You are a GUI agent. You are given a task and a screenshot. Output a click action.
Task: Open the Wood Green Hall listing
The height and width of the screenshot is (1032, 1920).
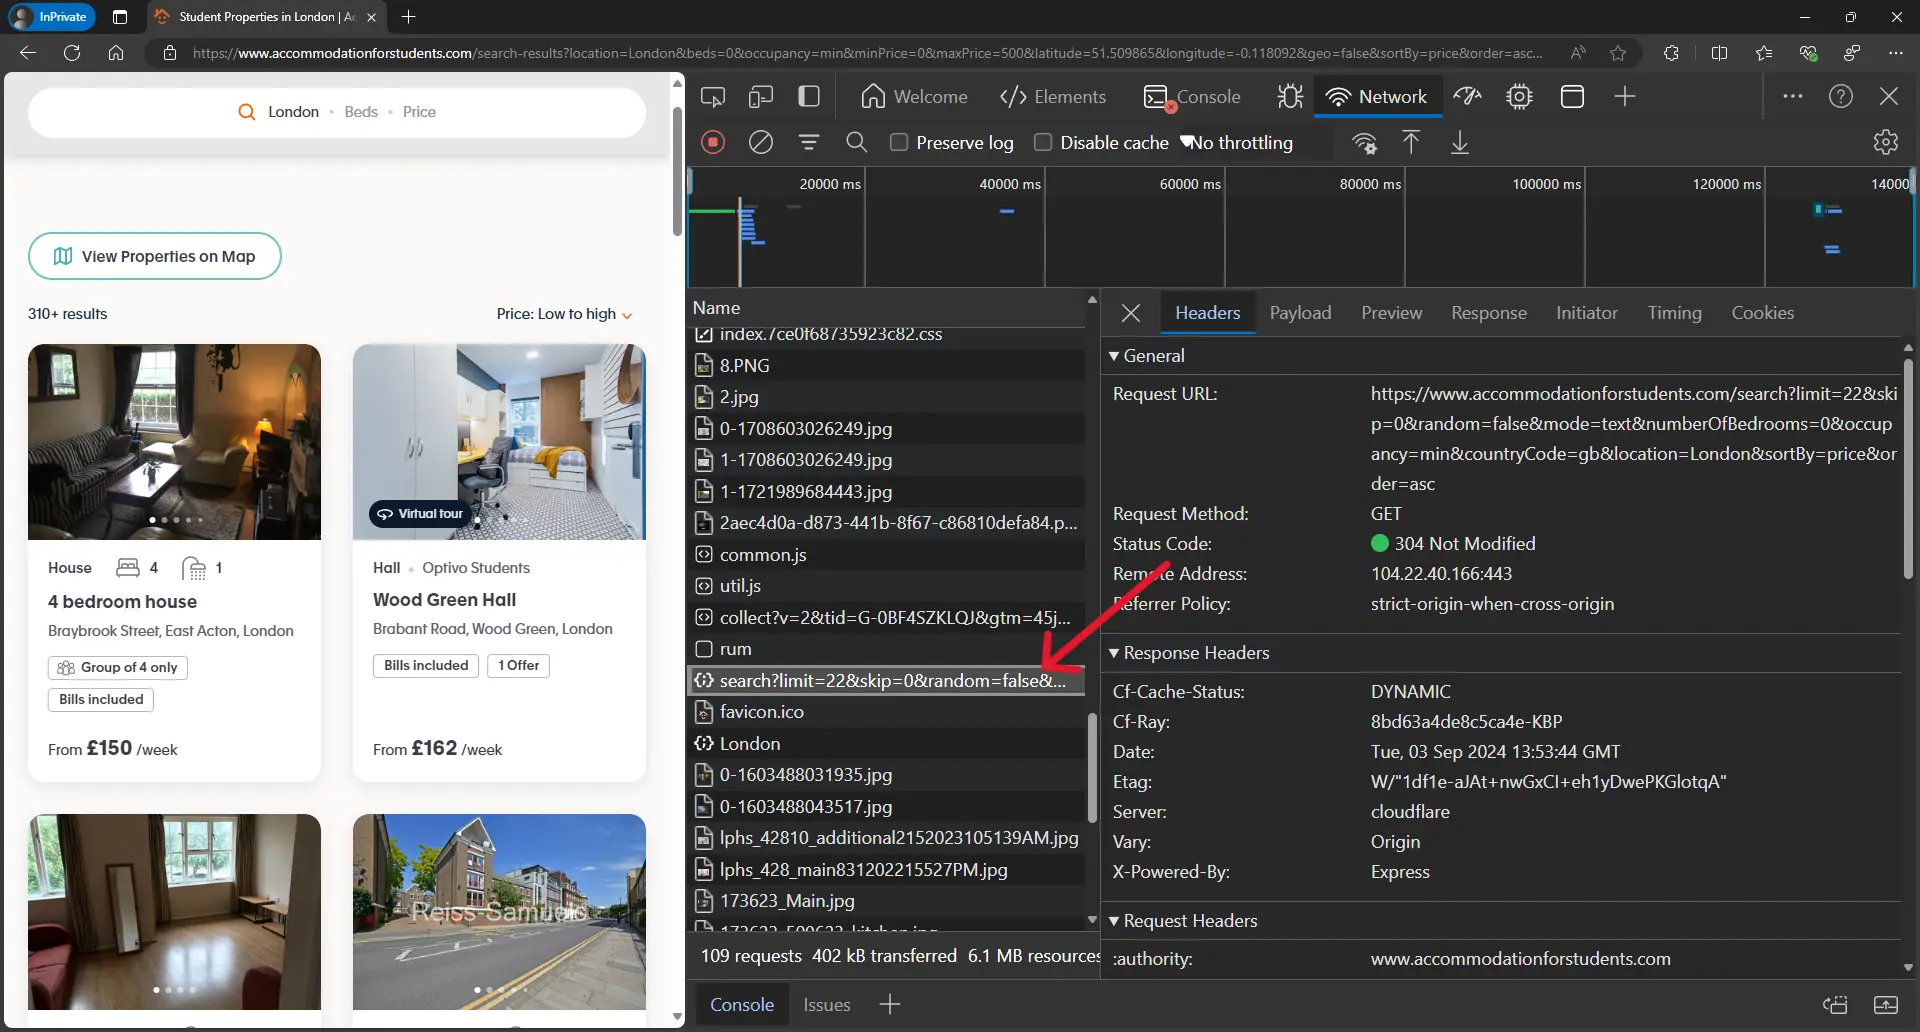444,600
